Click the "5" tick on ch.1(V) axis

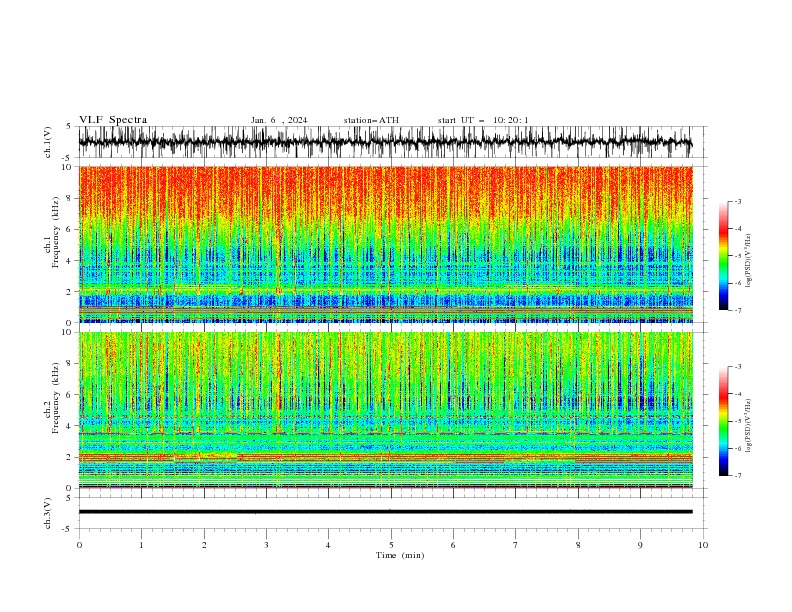coord(69,127)
